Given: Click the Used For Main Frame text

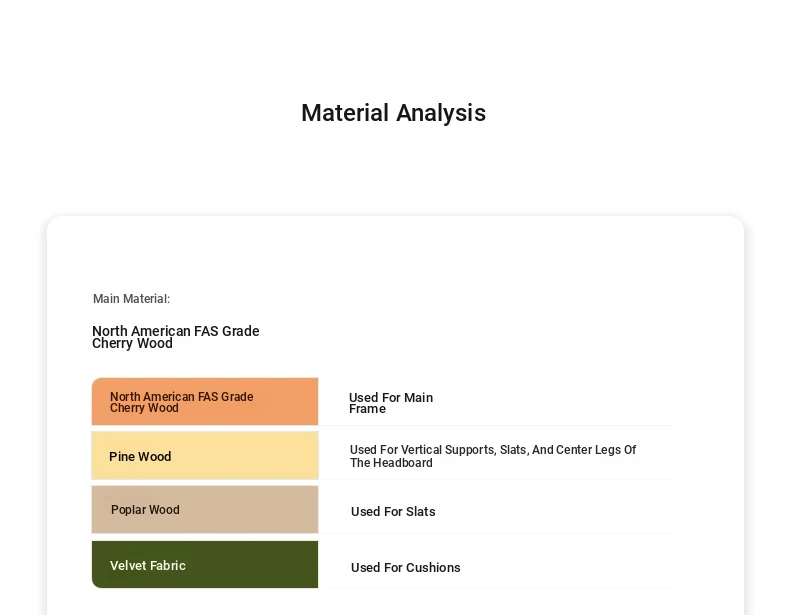Looking at the screenshot, I should tap(391, 403).
